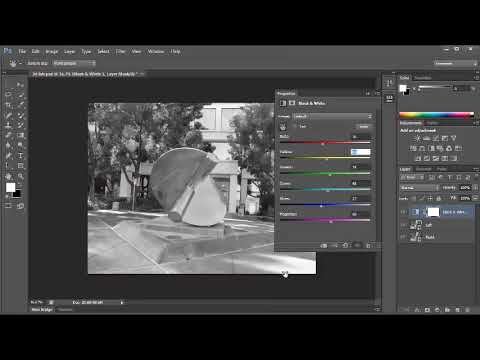Click the foreground color swatch in toolbar

point(10,188)
